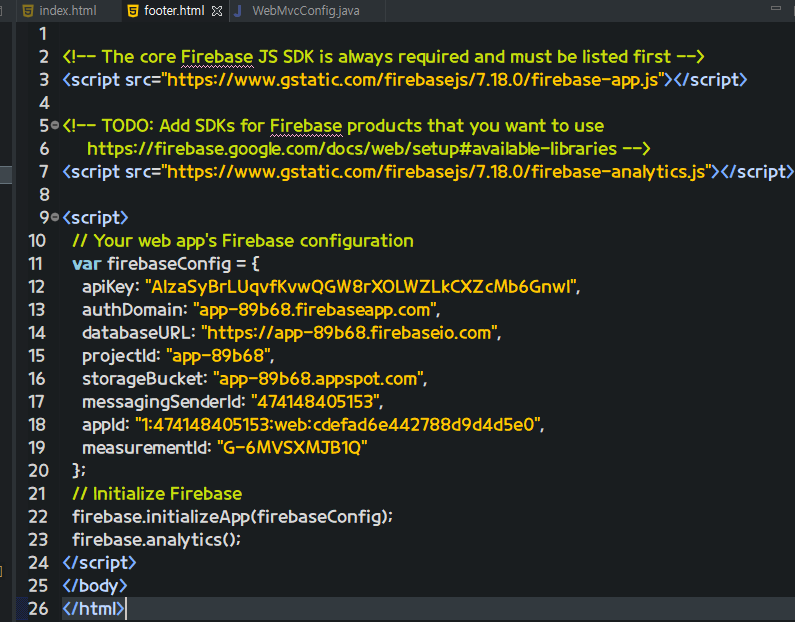Click the "// Initialize Firebase" comment
Screen dimensions: 795x622
point(157,494)
